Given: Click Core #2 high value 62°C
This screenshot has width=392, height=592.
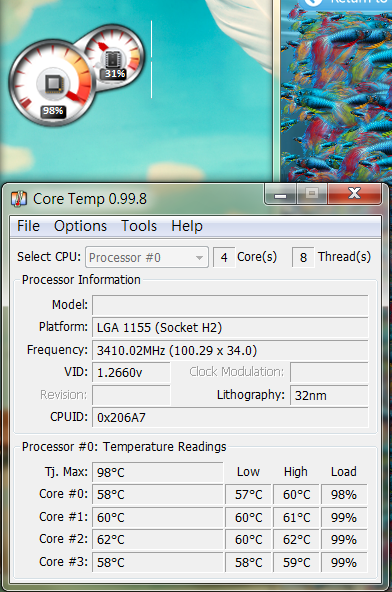Looking at the screenshot, I should point(296,540).
